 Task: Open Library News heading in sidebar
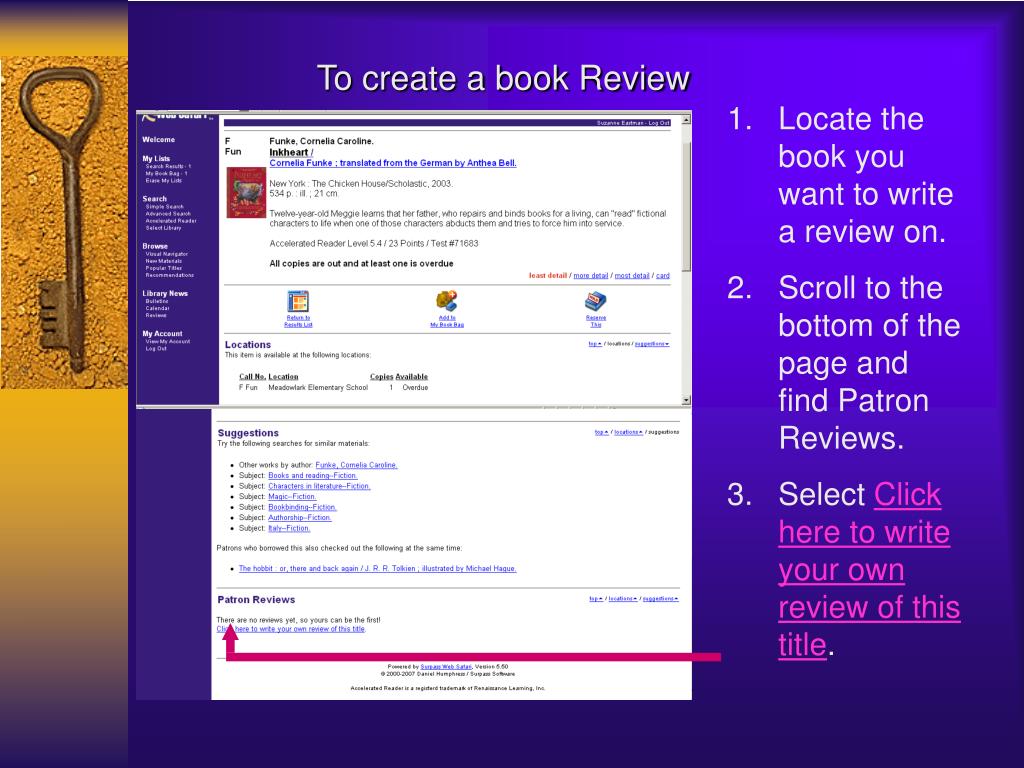[165, 294]
